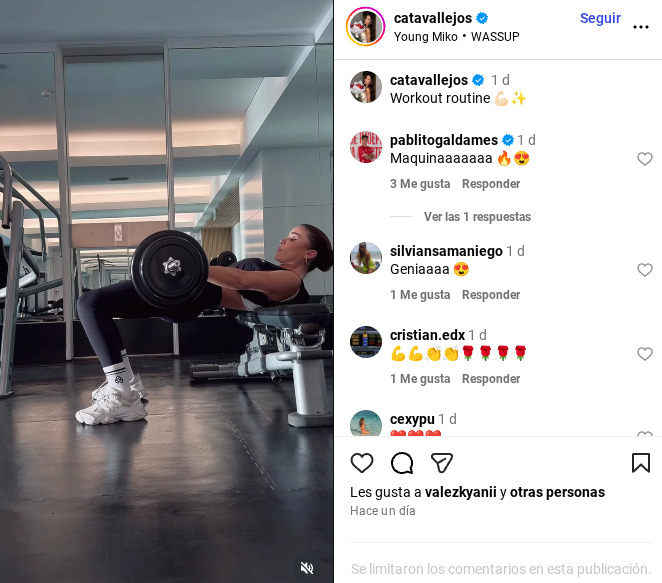Viewport: 662px width, 583px height.
Task: Click the Seguir follow button
Action: 600,18
